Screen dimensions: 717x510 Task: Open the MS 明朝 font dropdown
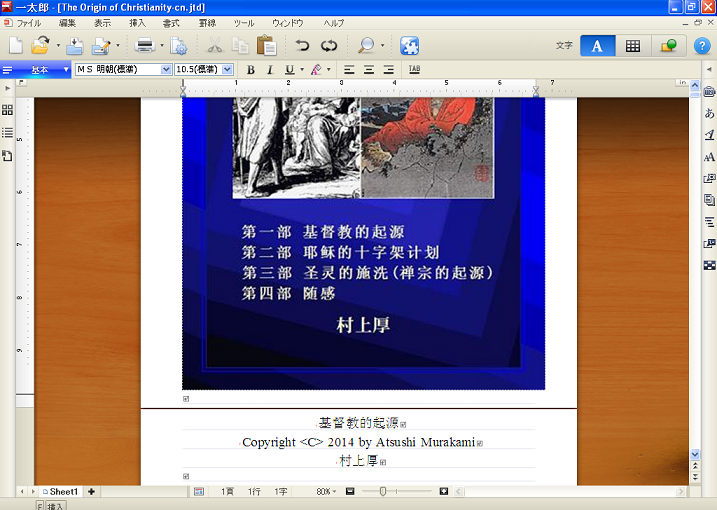click(166, 70)
